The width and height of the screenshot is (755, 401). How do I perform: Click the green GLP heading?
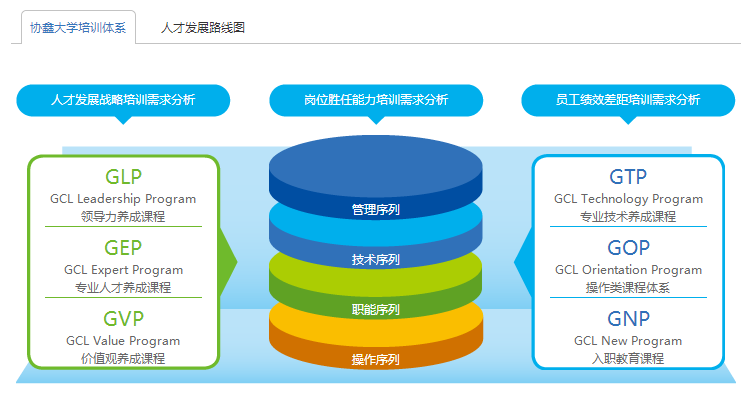[123, 177]
